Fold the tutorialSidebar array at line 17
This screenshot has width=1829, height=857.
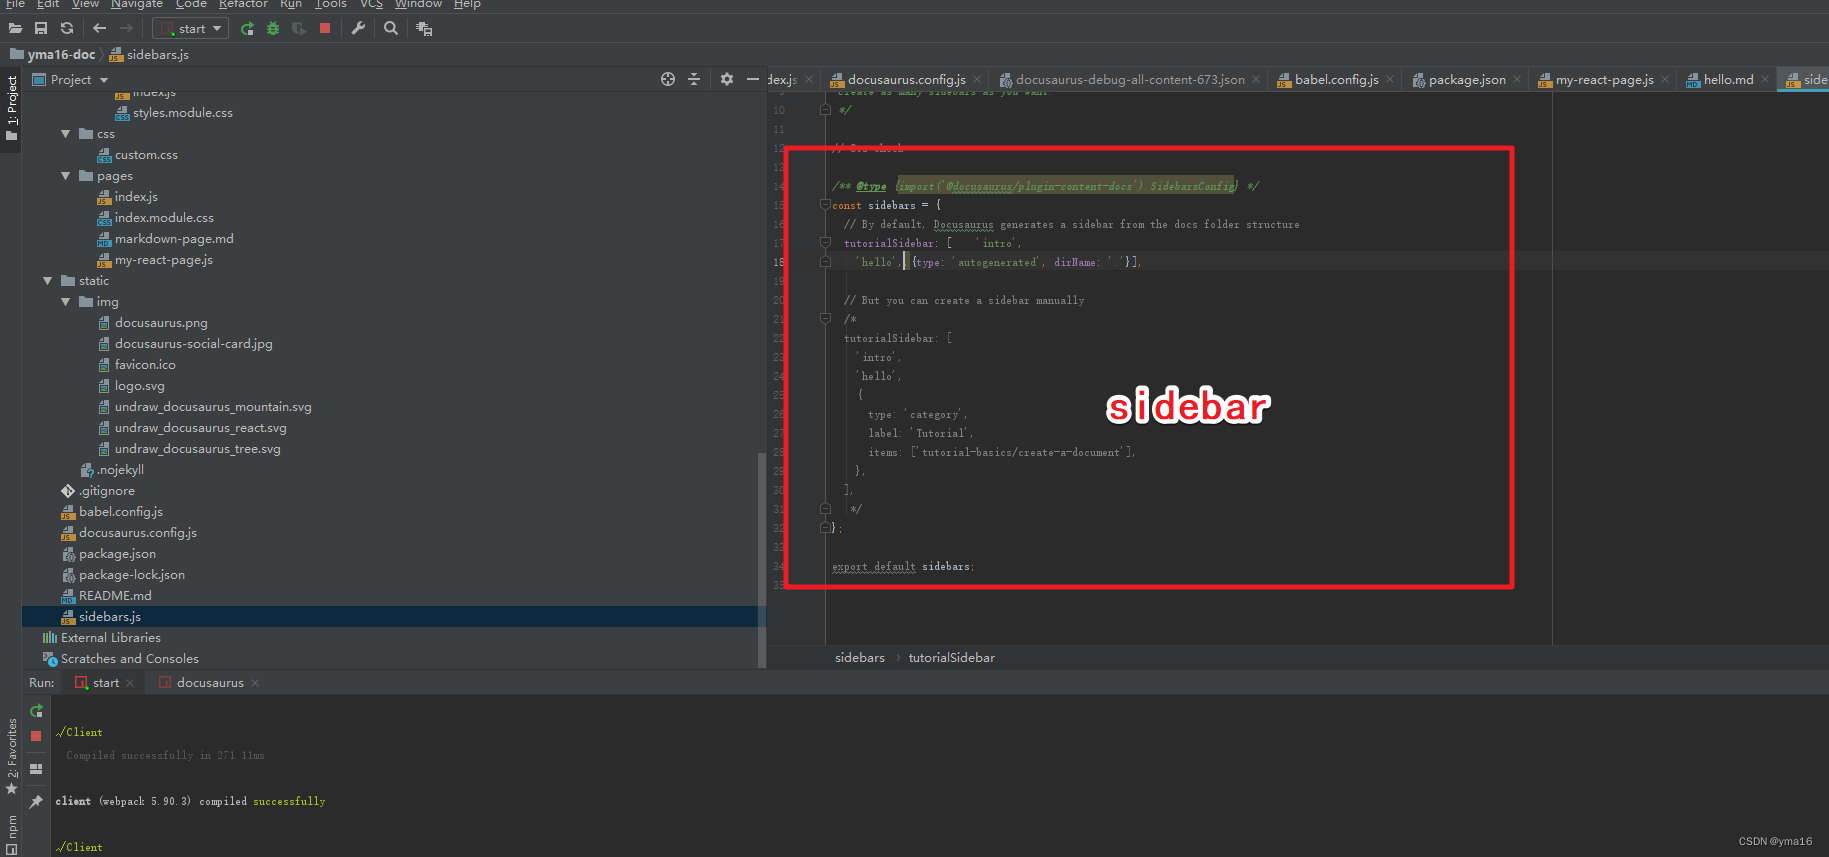tap(825, 243)
